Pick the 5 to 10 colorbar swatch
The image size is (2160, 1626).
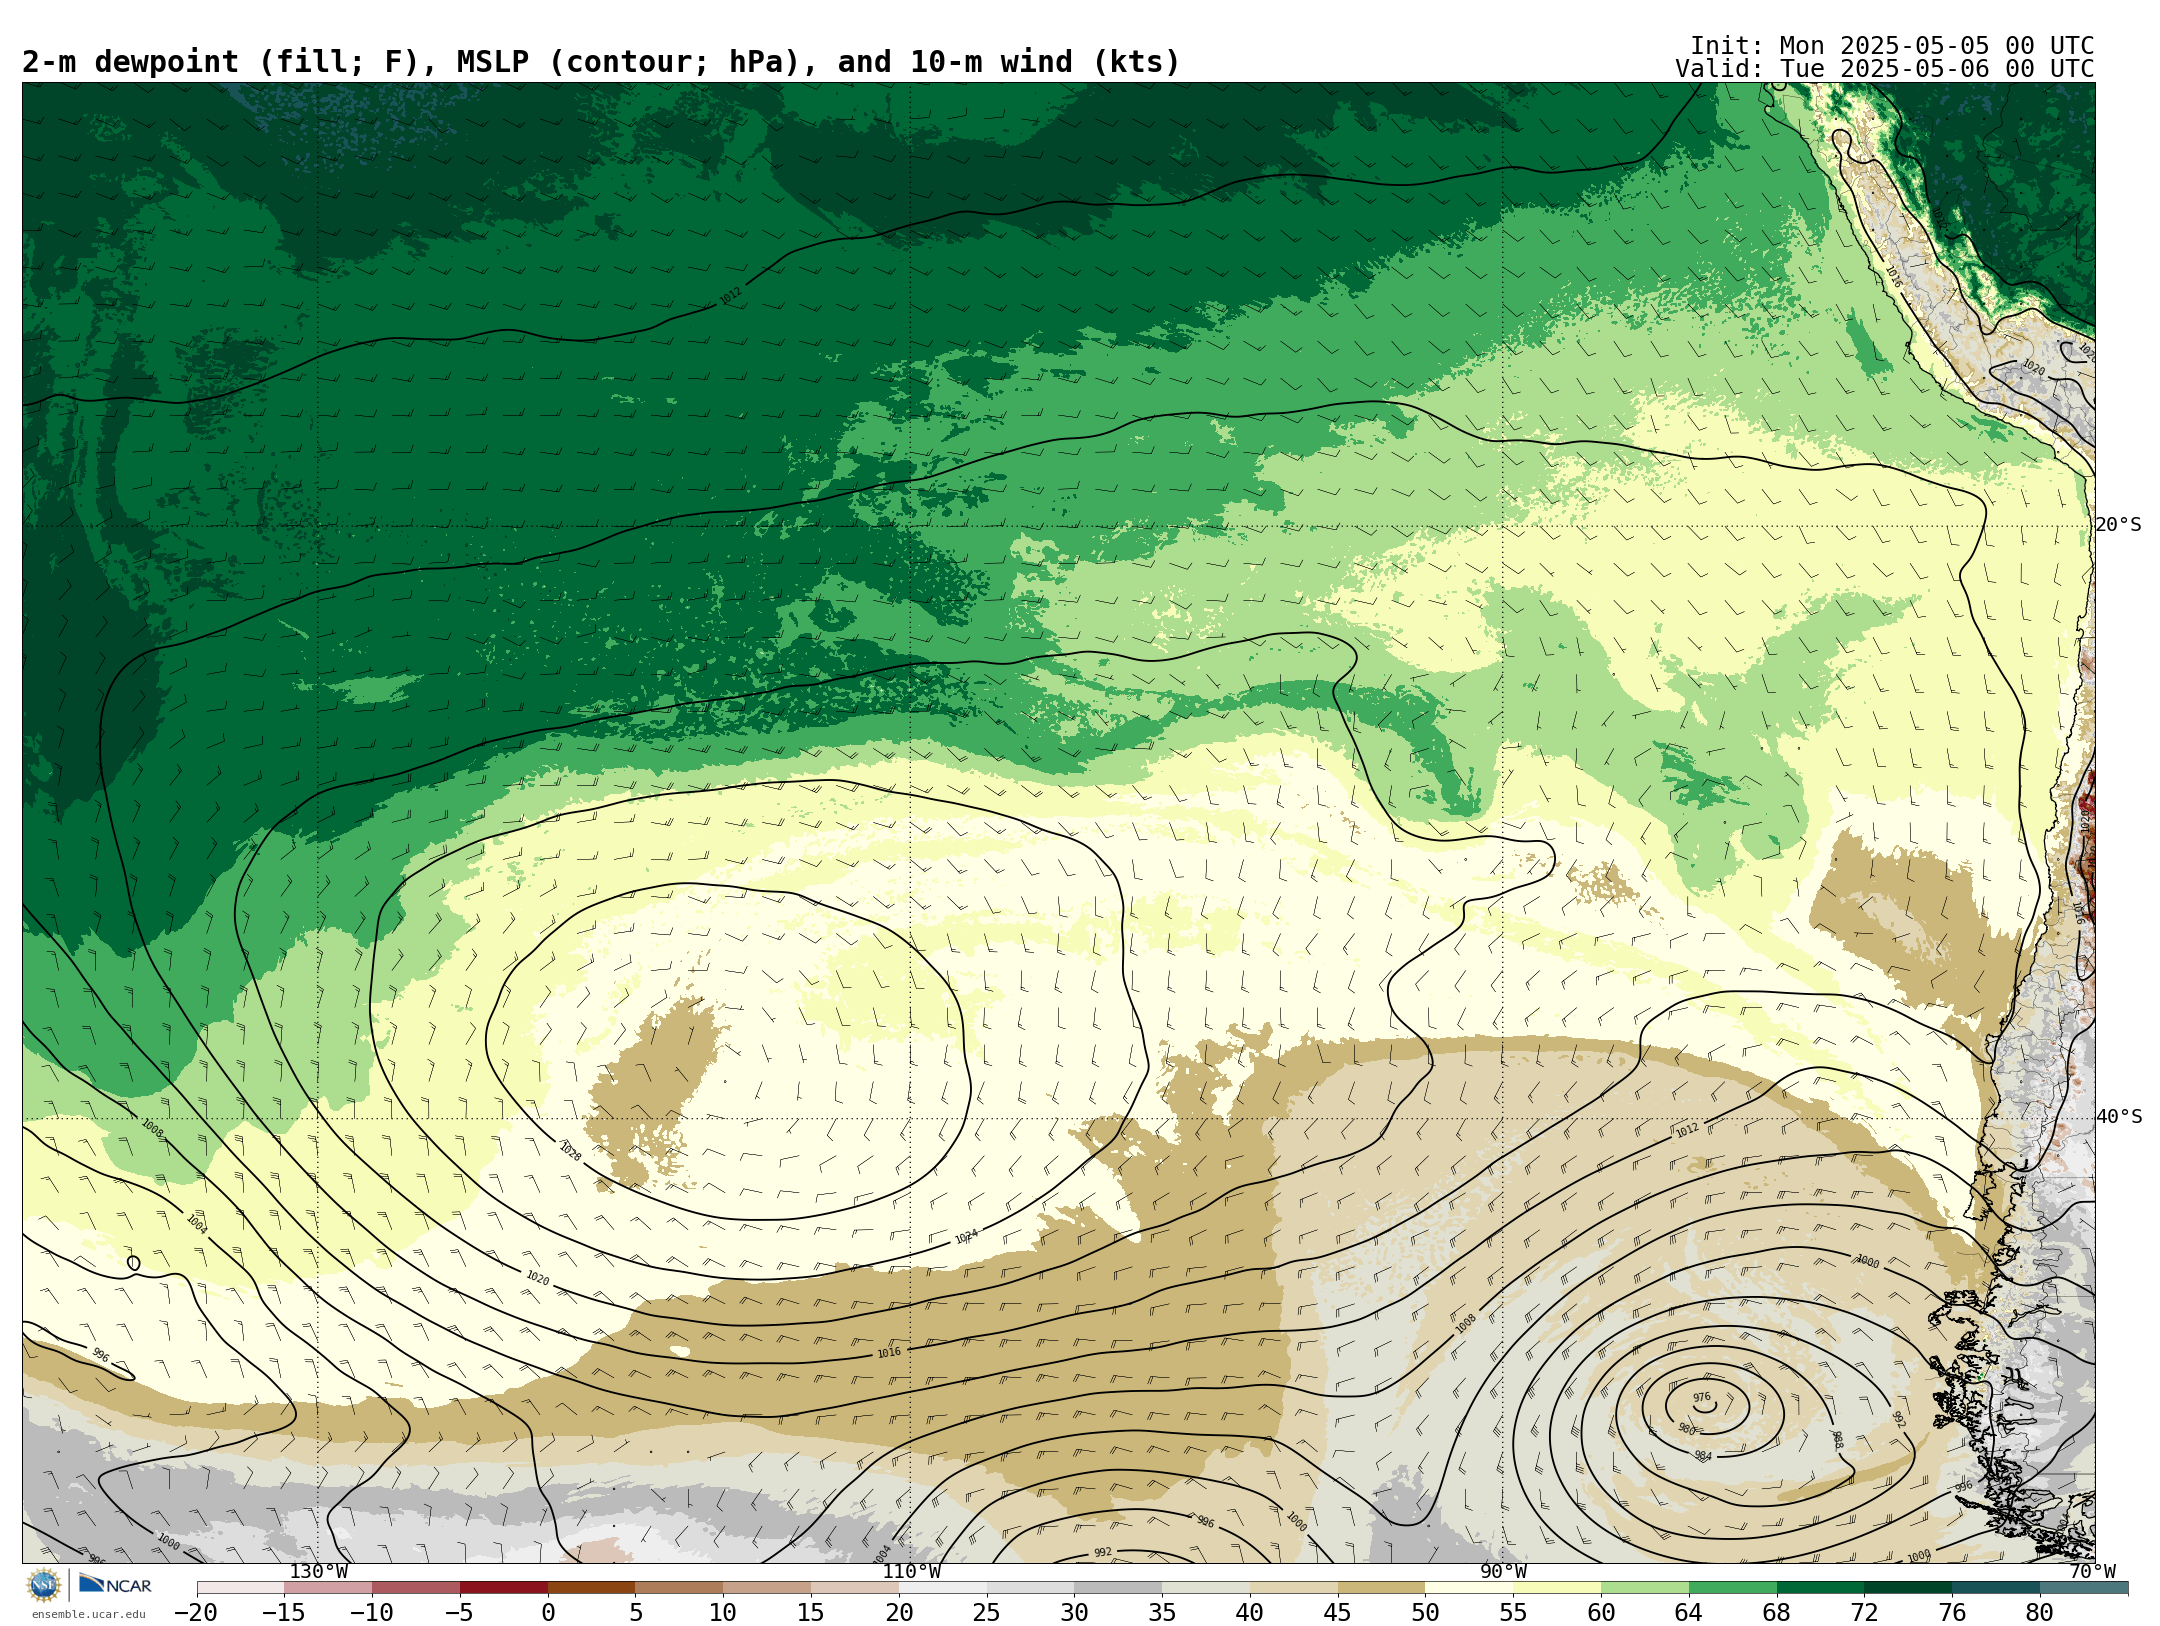tap(680, 1588)
